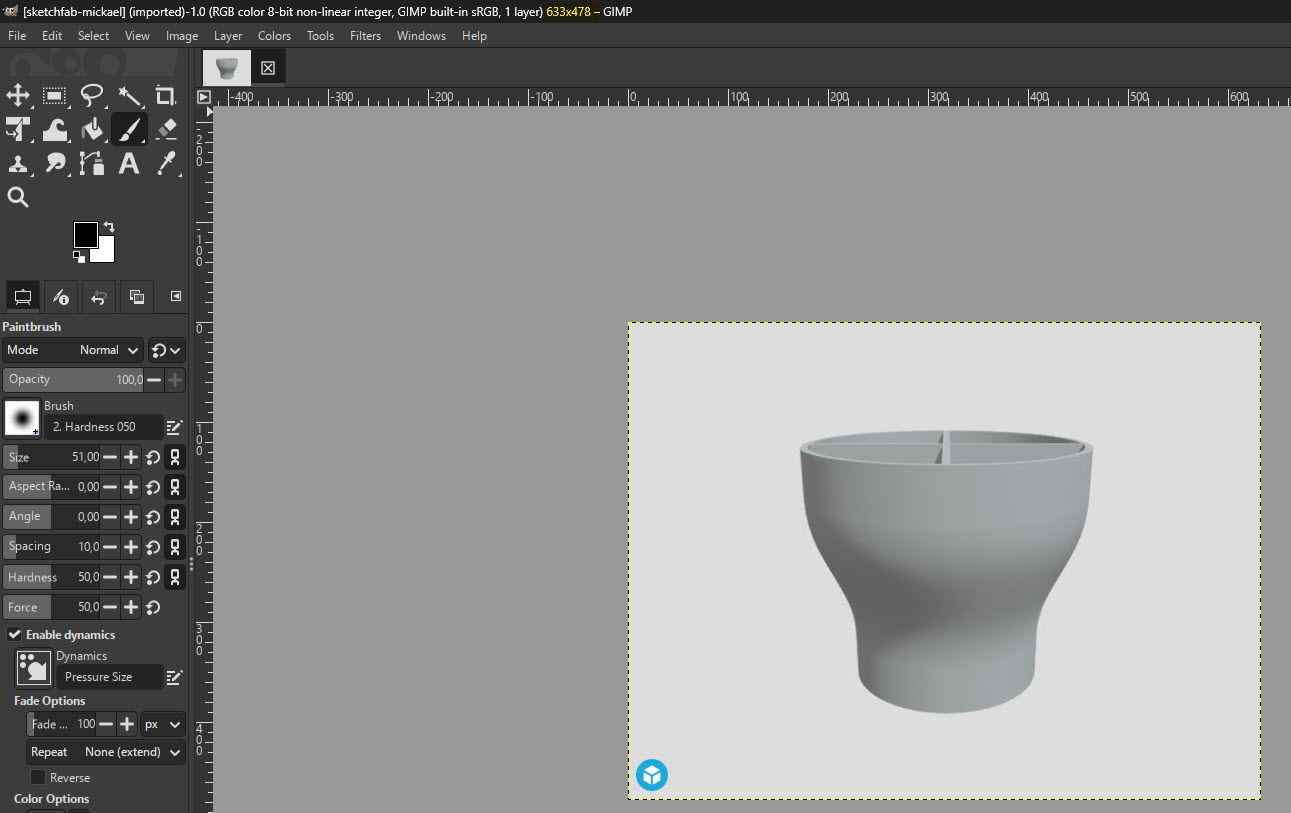The height and width of the screenshot is (813, 1291).
Task: Choose the Crop tool
Action: coord(166,96)
